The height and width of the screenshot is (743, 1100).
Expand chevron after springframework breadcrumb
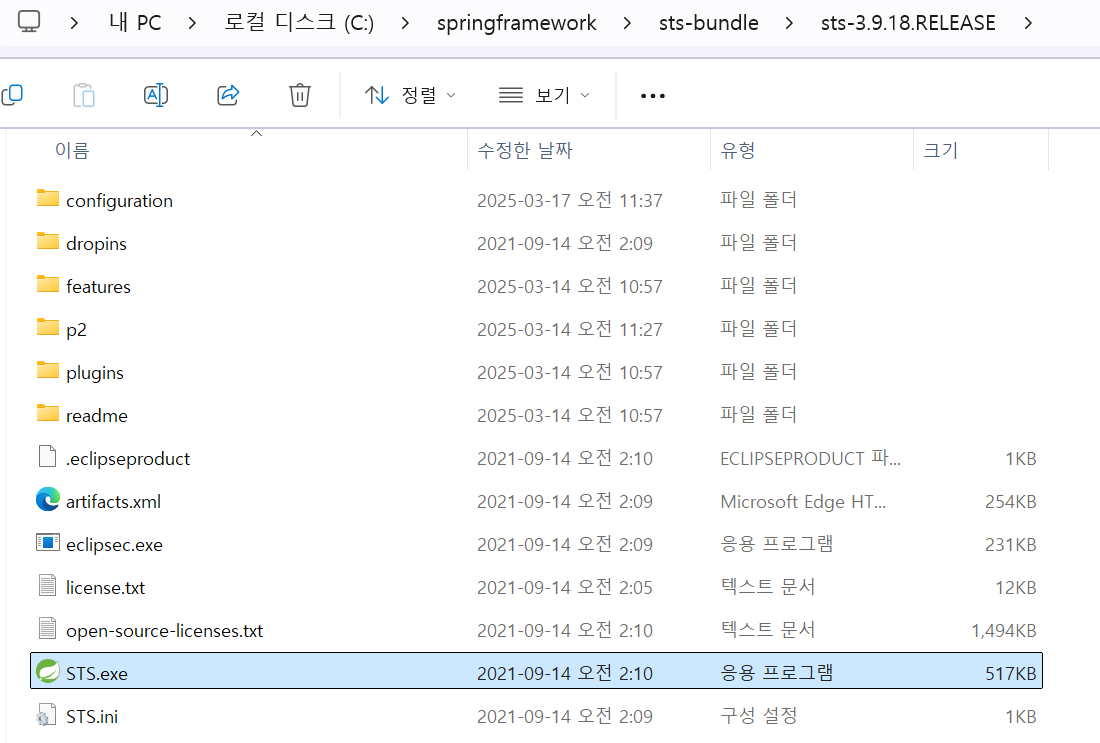(627, 23)
